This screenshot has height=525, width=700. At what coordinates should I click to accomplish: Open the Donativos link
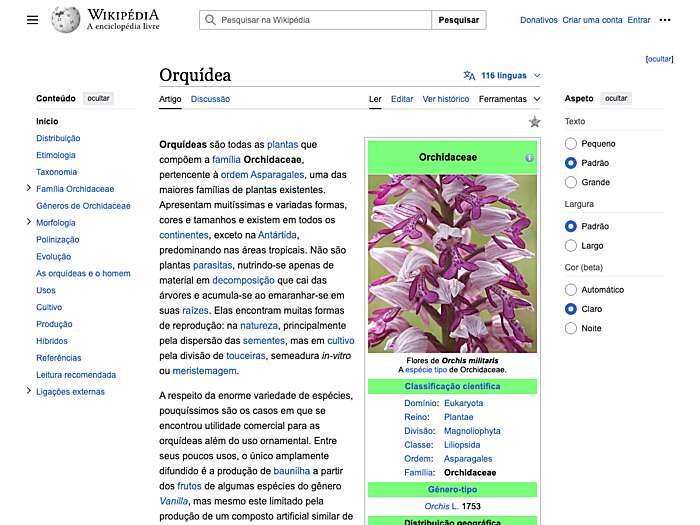[x=539, y=20]
